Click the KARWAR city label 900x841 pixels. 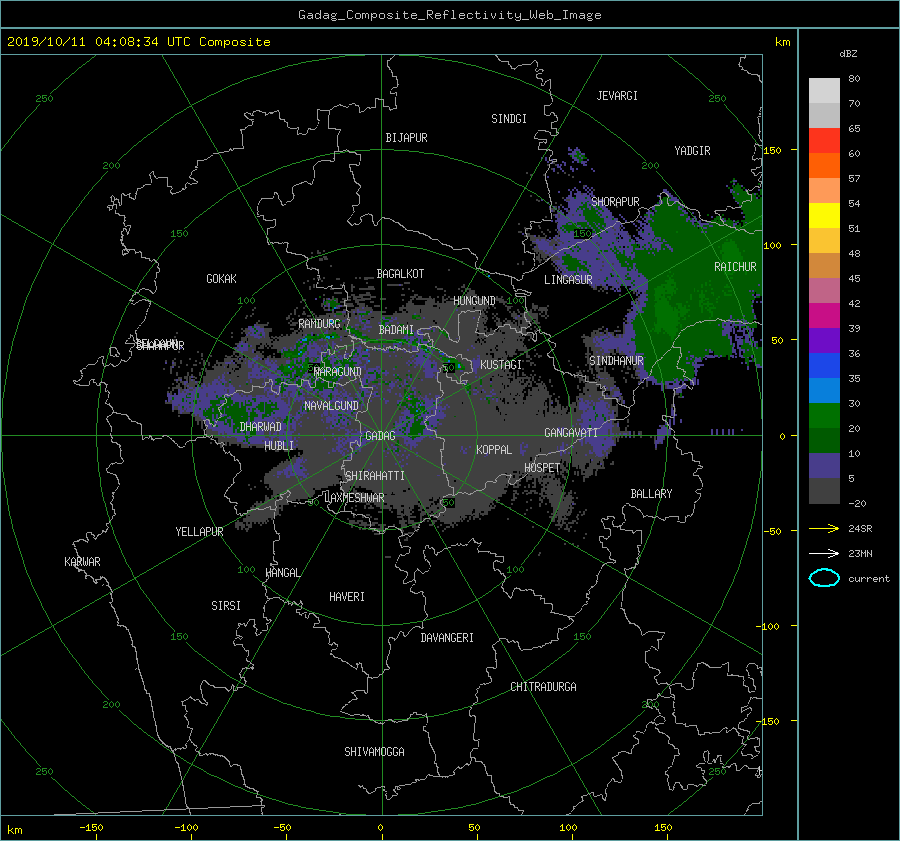pyautogui.click(x=82, y=561)
